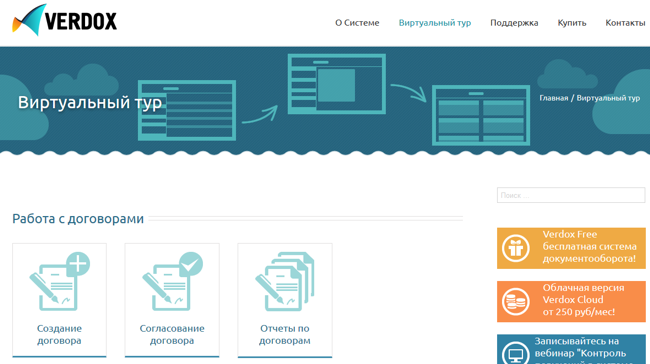Click the monitor icon on webinar banner

(516, 353)
